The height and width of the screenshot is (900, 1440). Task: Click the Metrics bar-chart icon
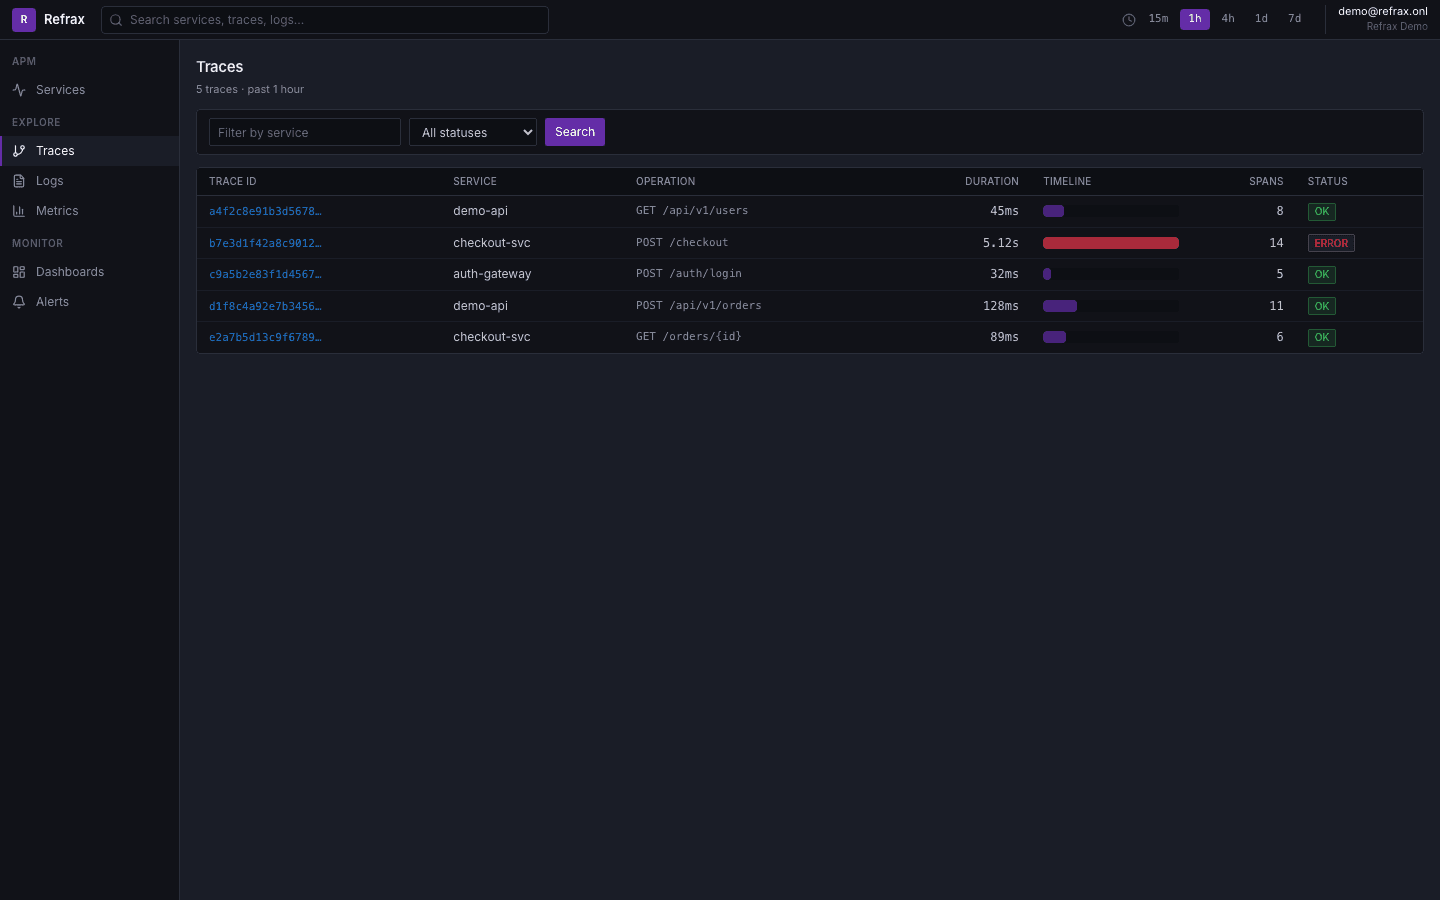[19, 211]
